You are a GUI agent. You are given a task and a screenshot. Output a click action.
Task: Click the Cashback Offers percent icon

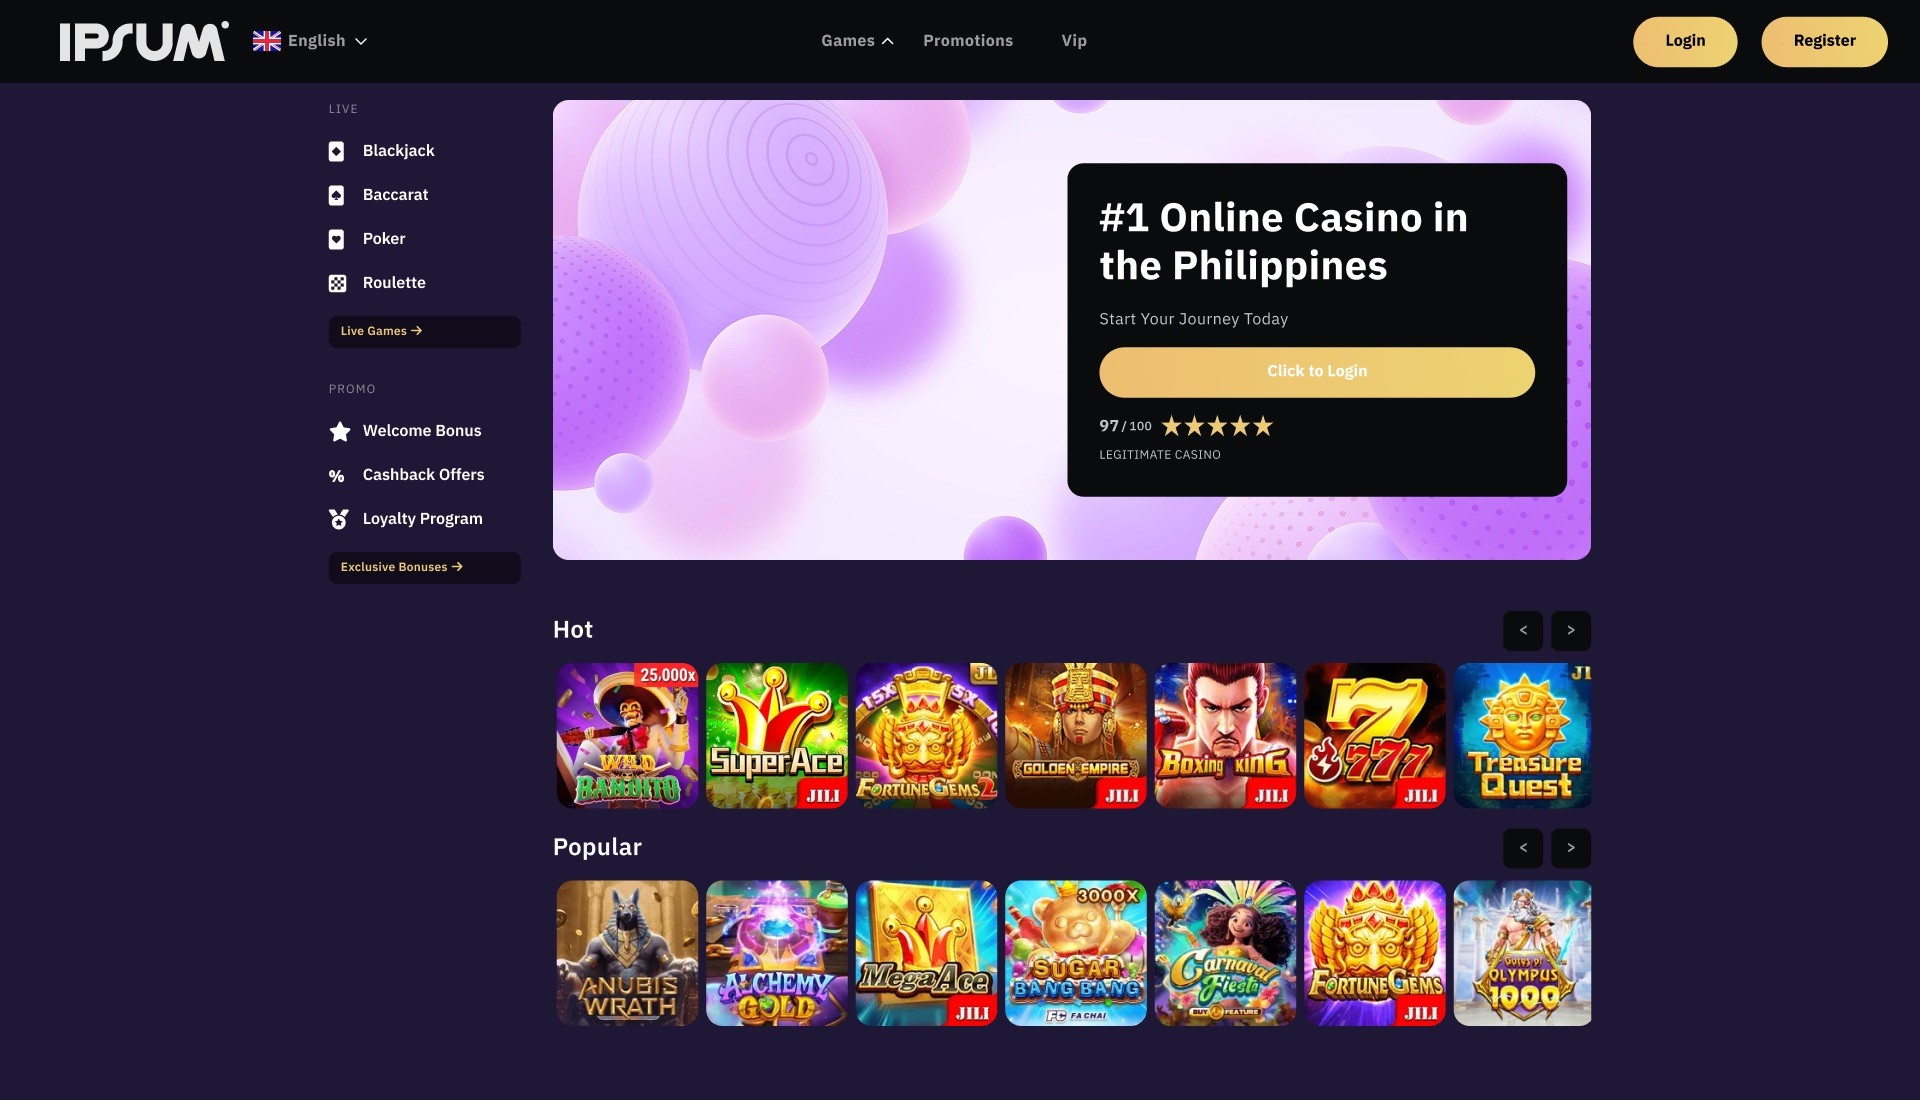point(337,476)
